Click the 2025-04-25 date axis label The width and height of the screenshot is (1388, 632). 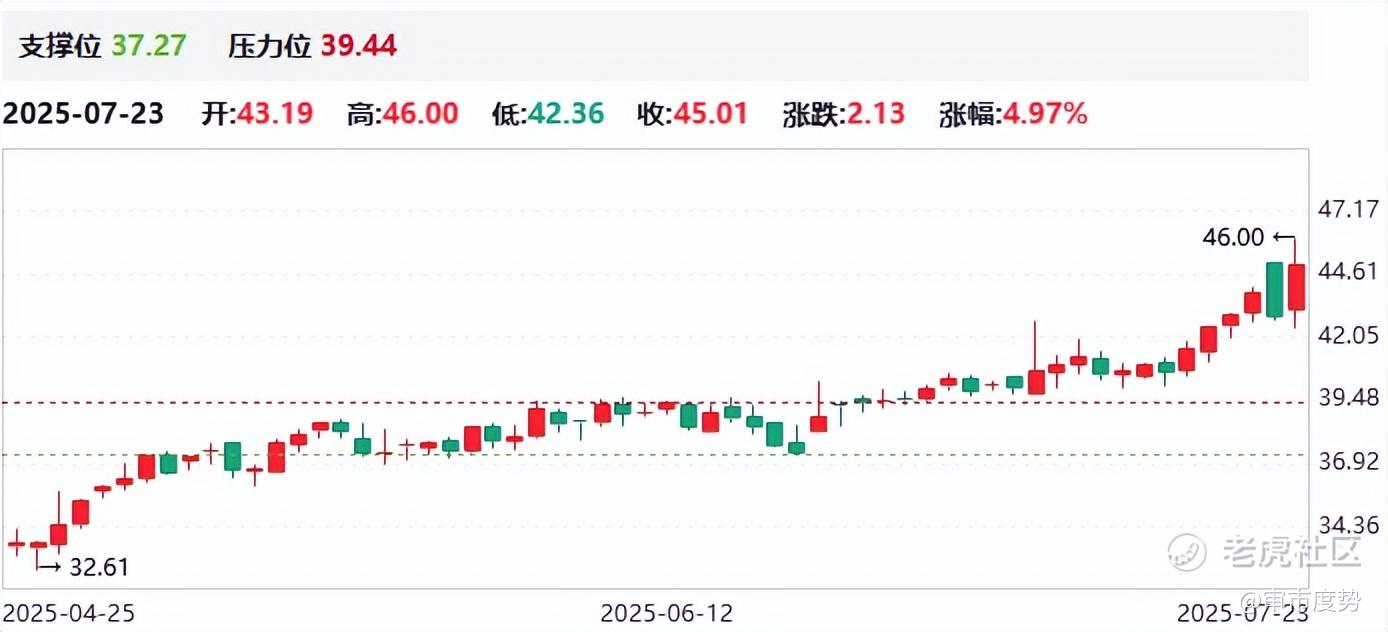[69, 612]
